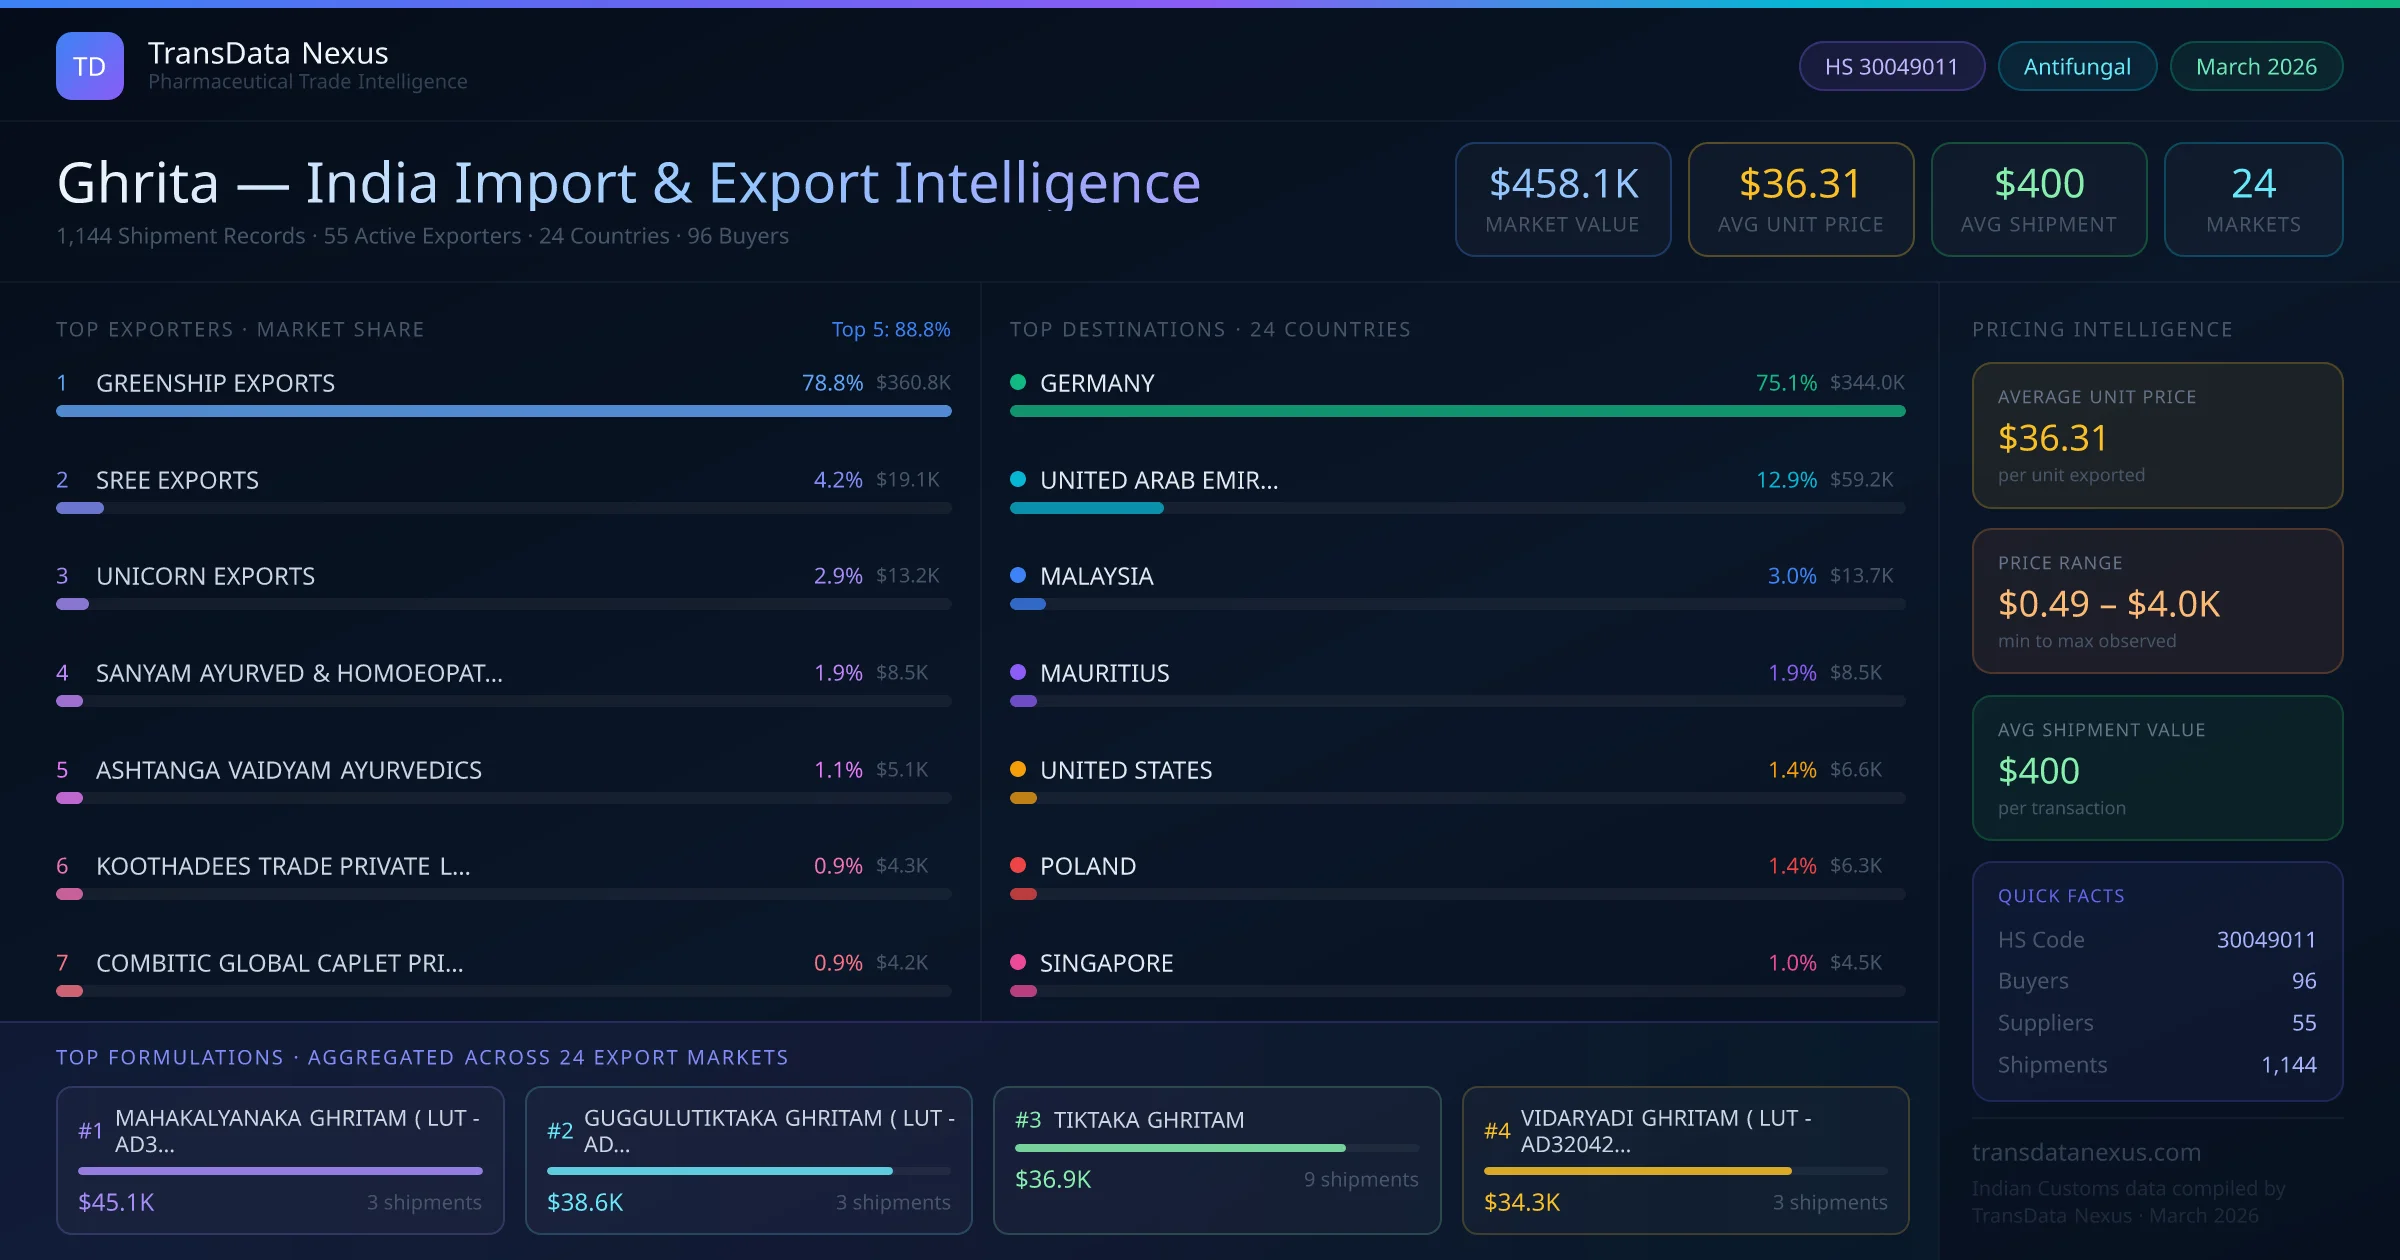This screenshot has height=1260, width=2400.
Task: Select Tiktaka Ghritam formulation card
Action: [x=1216, y=1160]
